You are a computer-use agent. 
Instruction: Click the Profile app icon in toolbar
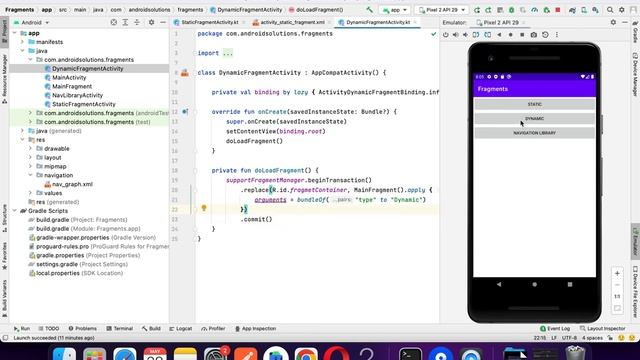click(535, 10)
